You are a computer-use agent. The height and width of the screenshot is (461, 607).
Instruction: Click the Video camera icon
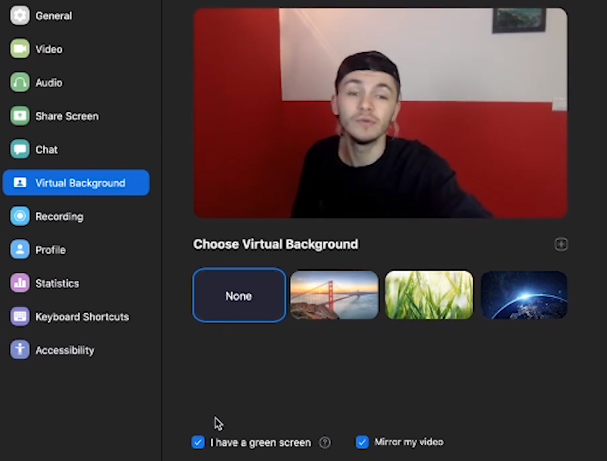click(x=20, y=49)
